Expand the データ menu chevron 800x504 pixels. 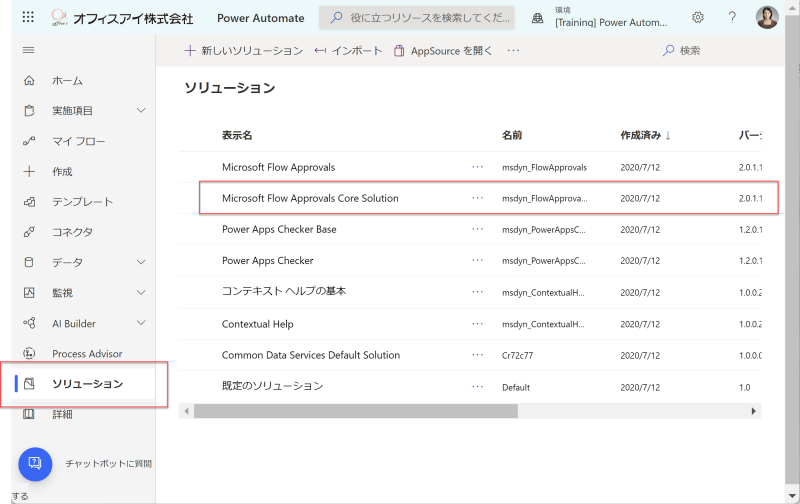[x=141, y=262]
